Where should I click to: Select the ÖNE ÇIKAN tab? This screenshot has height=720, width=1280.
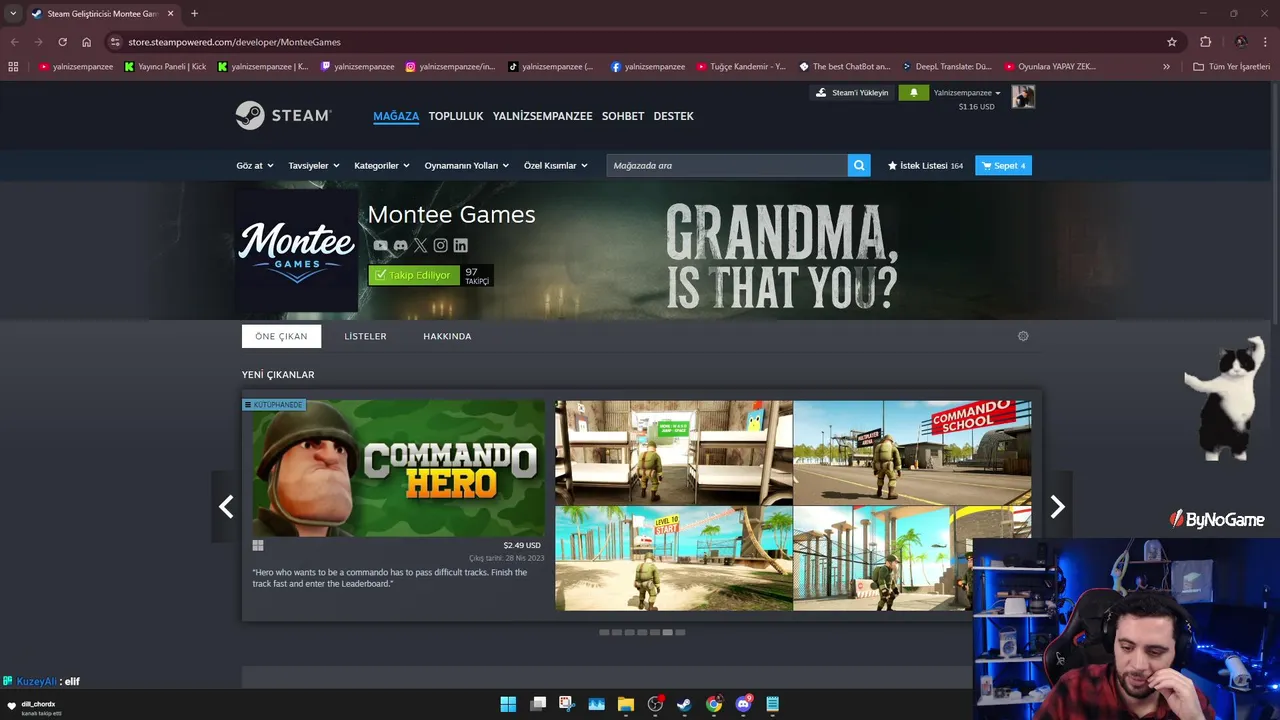click(x=281, y=336)
